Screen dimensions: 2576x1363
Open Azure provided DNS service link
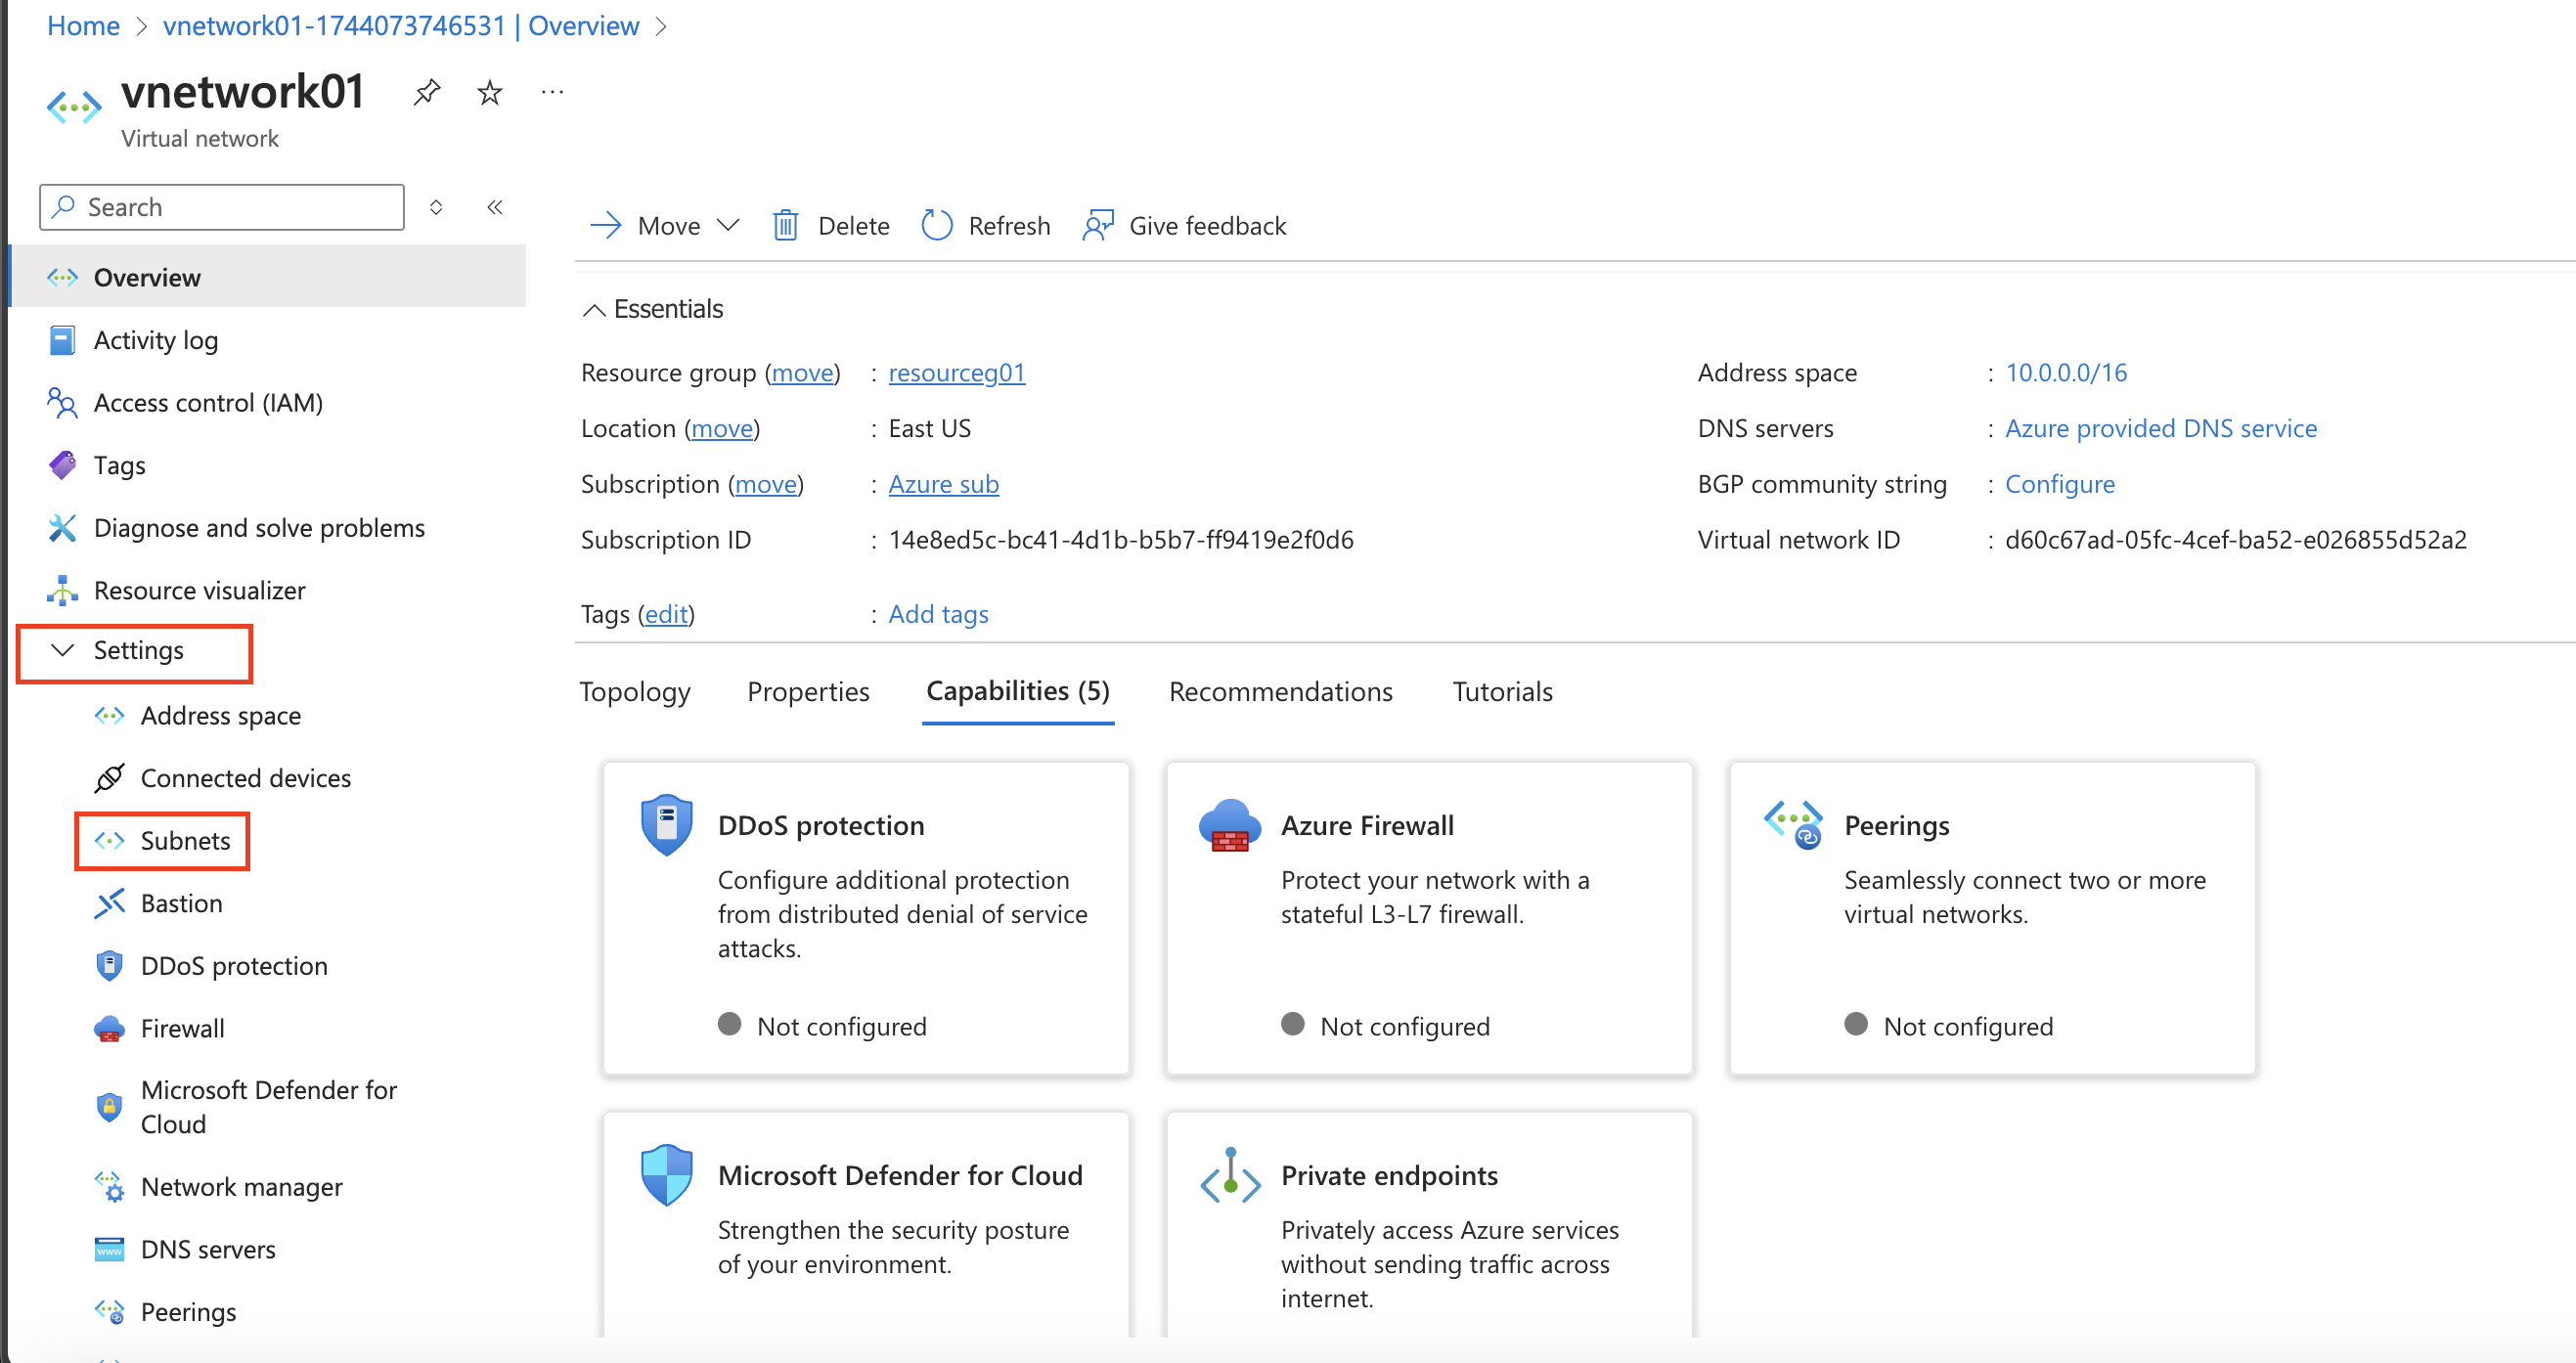tap(2160, 429)
